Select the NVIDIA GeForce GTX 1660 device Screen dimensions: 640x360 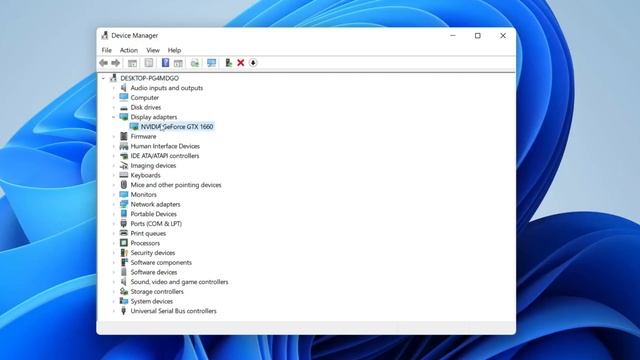point(177,127)
